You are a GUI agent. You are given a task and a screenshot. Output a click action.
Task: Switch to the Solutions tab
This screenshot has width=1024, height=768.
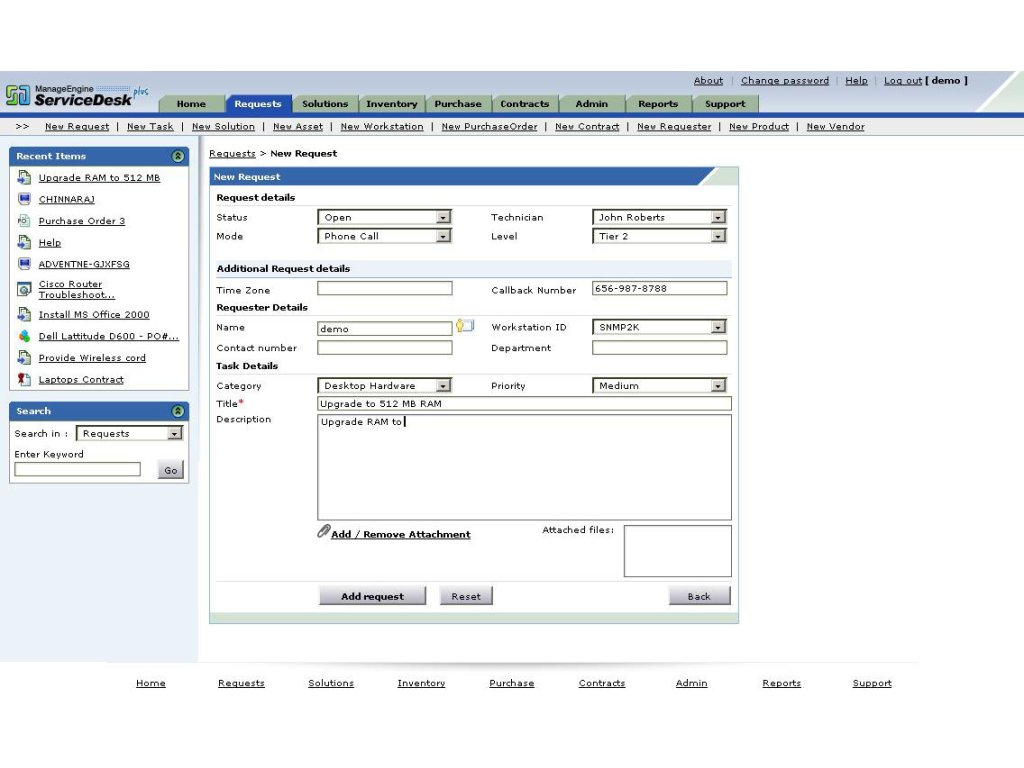coord(324,103)
